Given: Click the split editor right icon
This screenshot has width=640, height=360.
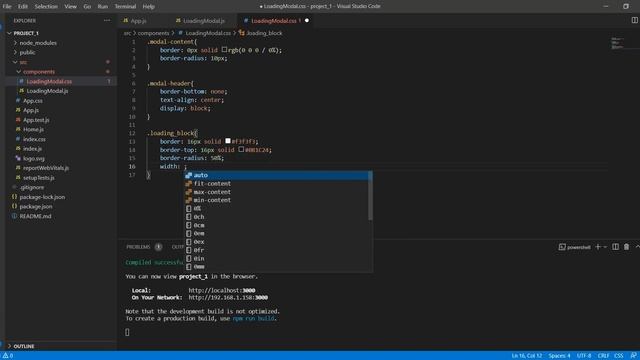Looking at the screenshot, I should coord(634,20).
